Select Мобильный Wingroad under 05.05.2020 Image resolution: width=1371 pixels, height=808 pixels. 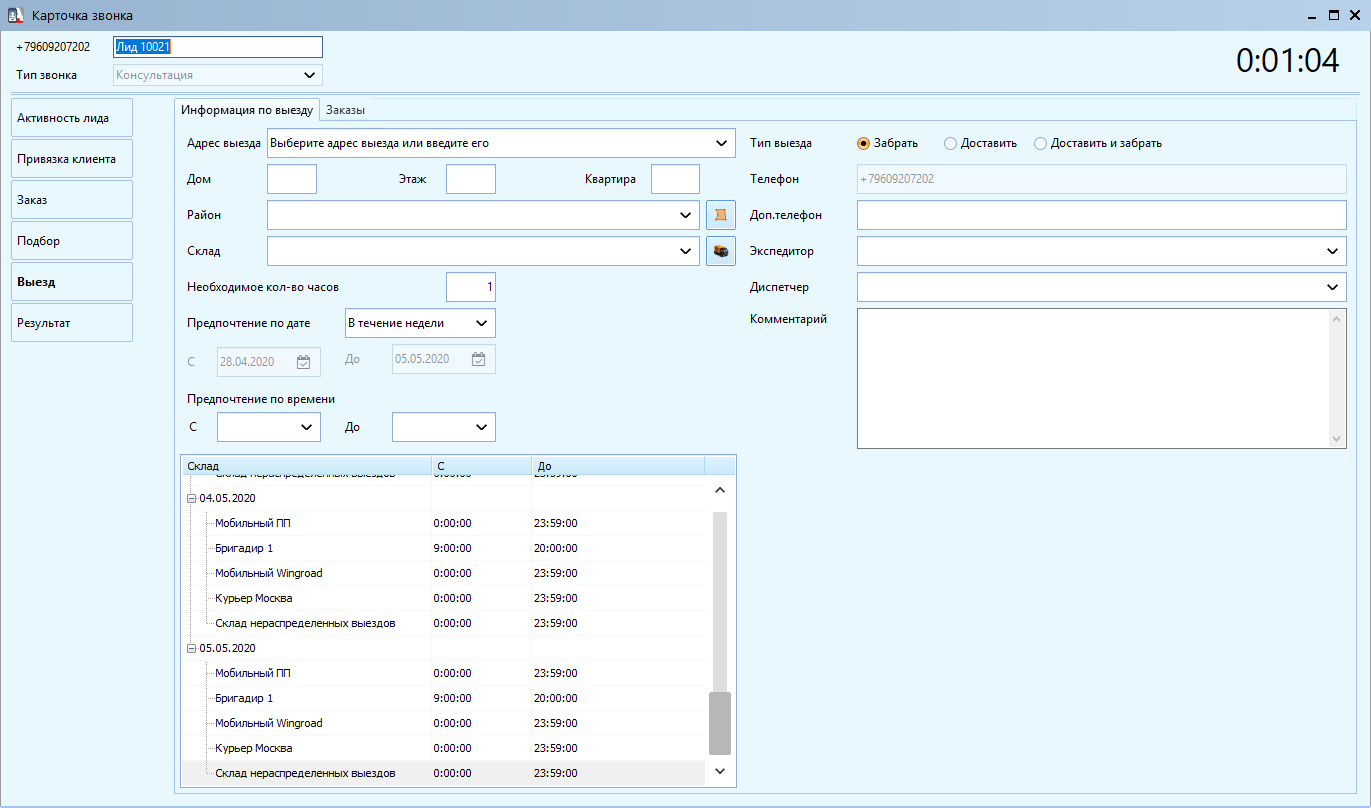tap(269, 723)
